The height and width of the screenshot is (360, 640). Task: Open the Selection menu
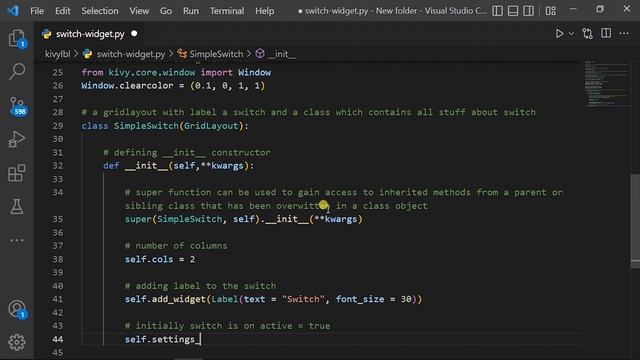point(100,11)
